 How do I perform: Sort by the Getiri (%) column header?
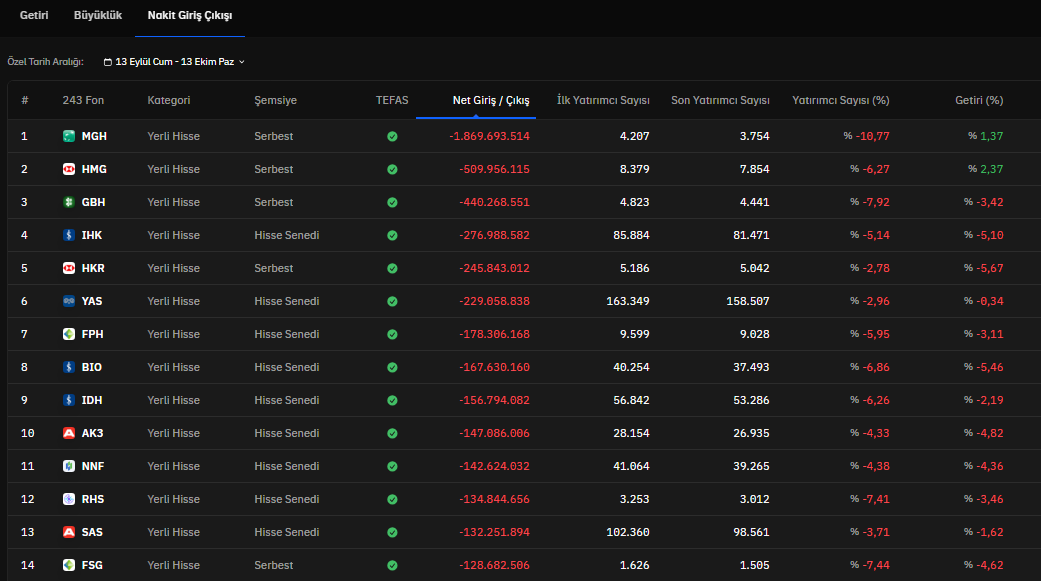979,100
